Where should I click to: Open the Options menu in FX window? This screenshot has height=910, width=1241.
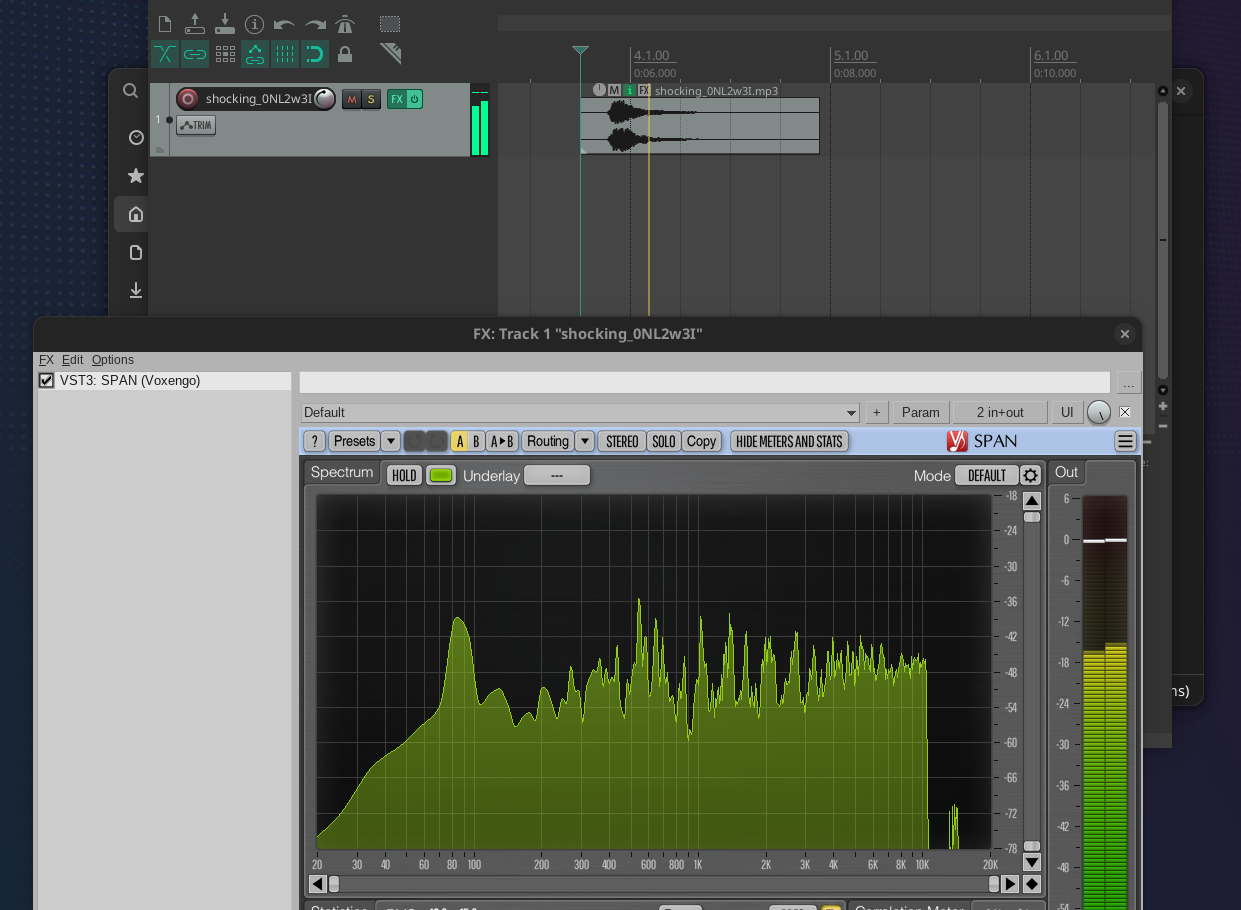coord(112,360)
